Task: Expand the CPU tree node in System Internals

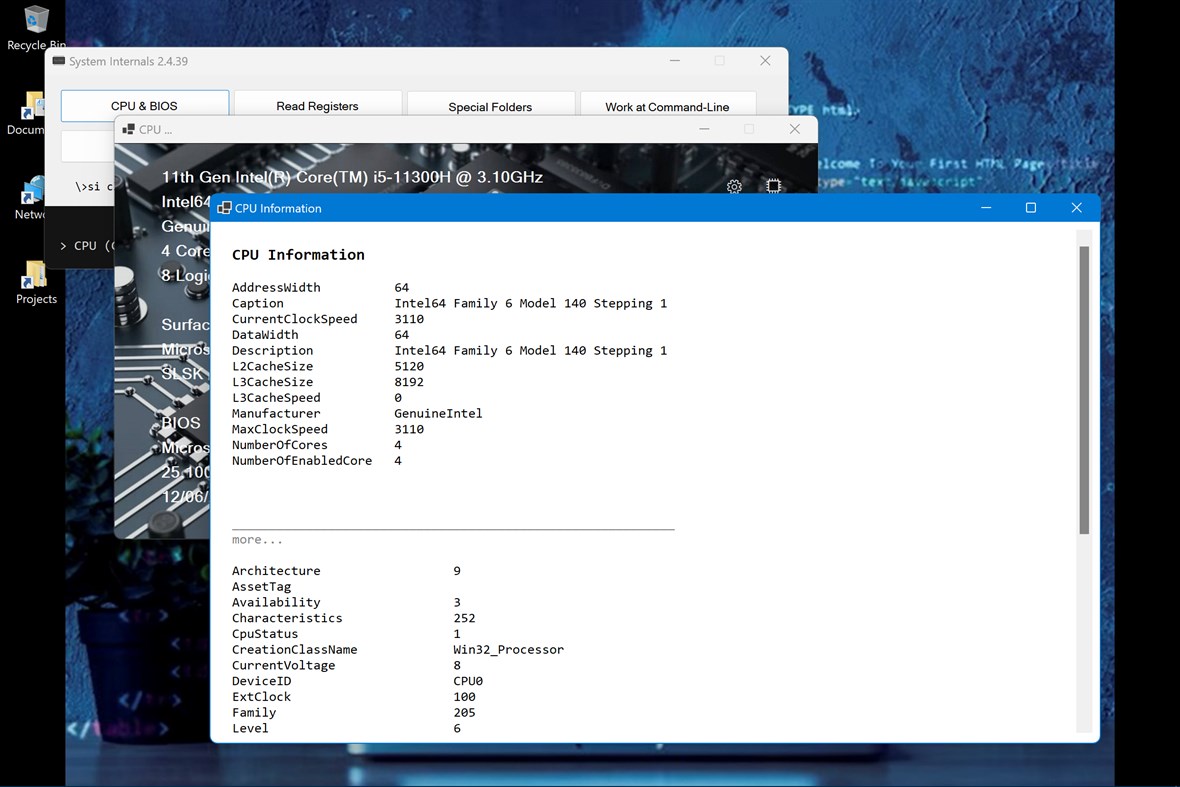Action: (63, 246)
